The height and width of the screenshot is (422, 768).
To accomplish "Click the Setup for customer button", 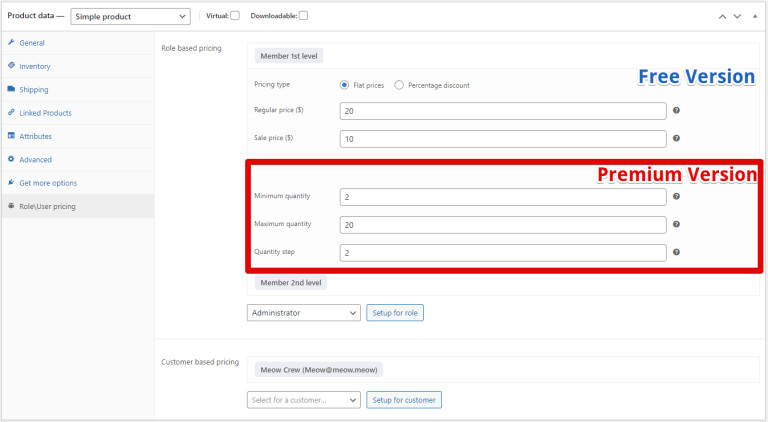I will click(x=404, y=400).
